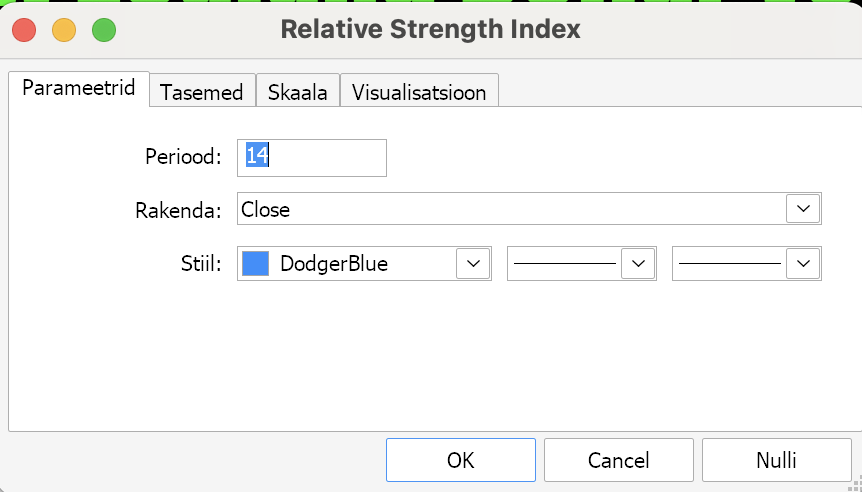862x492 pixels.
Task: Click the line style sample in the middle Stiil box
Action: [x=565, y=264]
